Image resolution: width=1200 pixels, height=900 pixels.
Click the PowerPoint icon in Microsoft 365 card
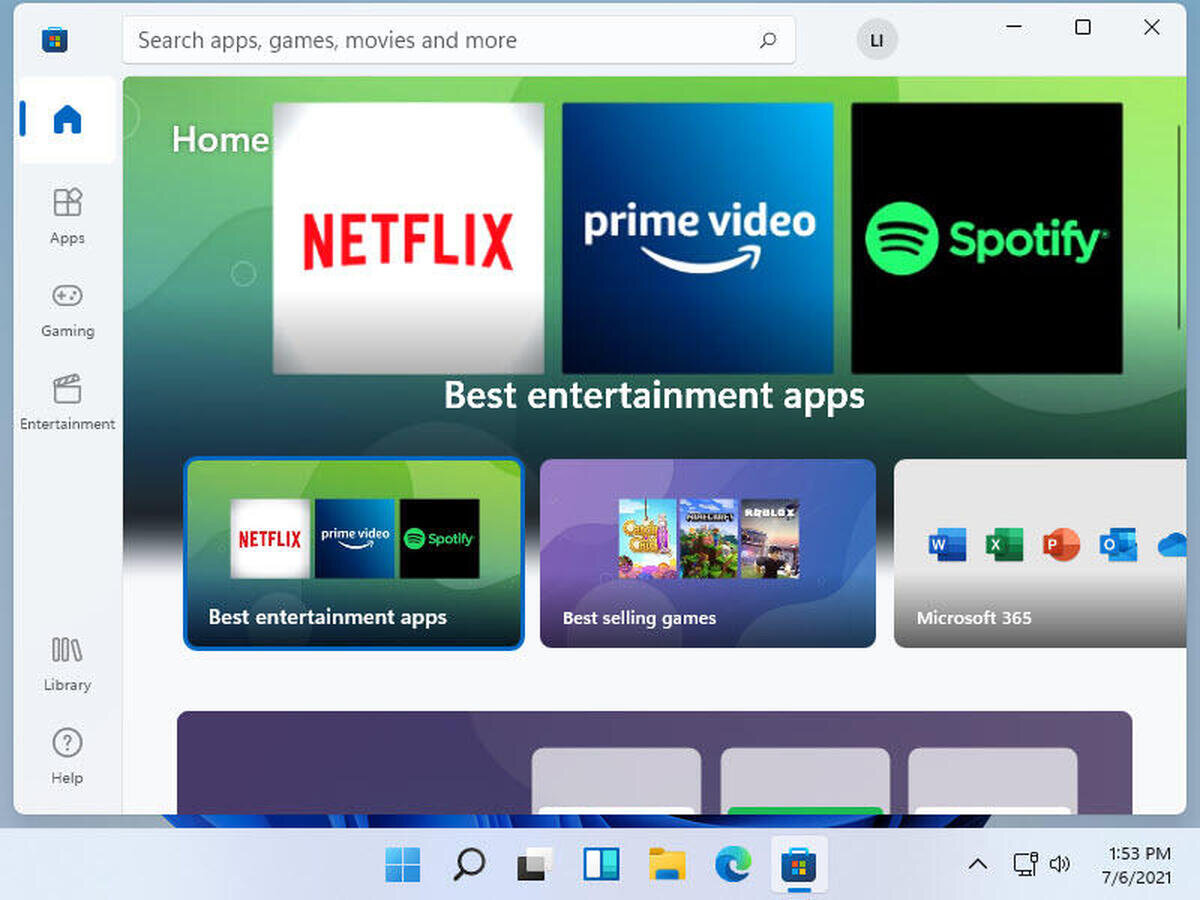tap(1061, 545)
